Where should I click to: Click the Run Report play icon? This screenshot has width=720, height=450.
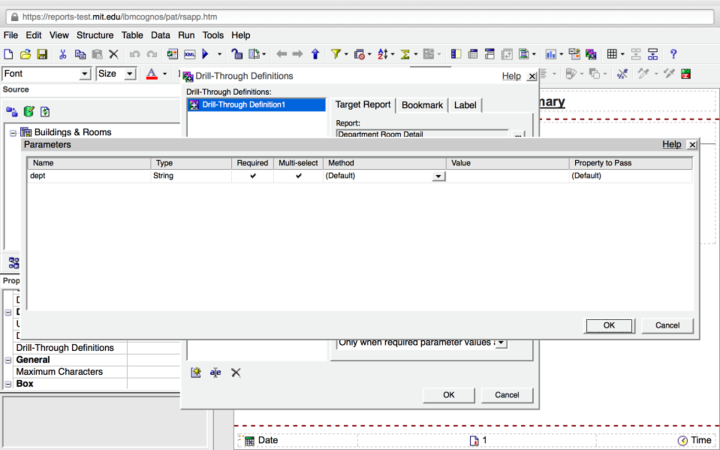(206, 54)
